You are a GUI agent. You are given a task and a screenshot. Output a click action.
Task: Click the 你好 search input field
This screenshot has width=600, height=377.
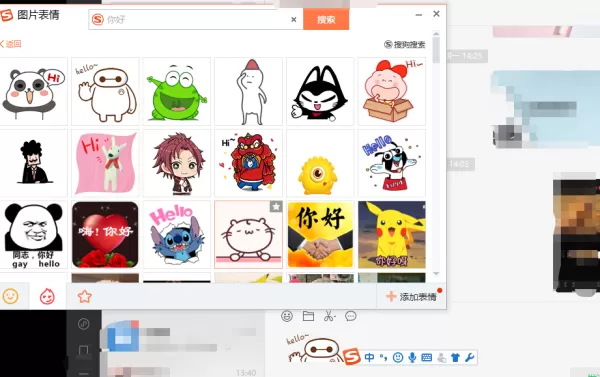pos(196,20)
